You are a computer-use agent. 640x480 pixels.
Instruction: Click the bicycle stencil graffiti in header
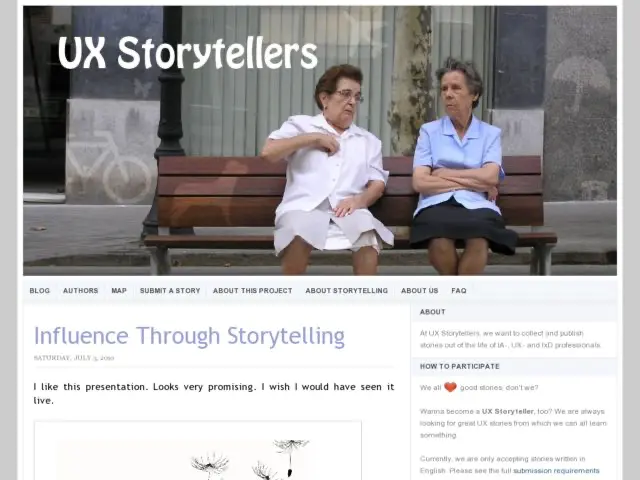tap(109, 166)
